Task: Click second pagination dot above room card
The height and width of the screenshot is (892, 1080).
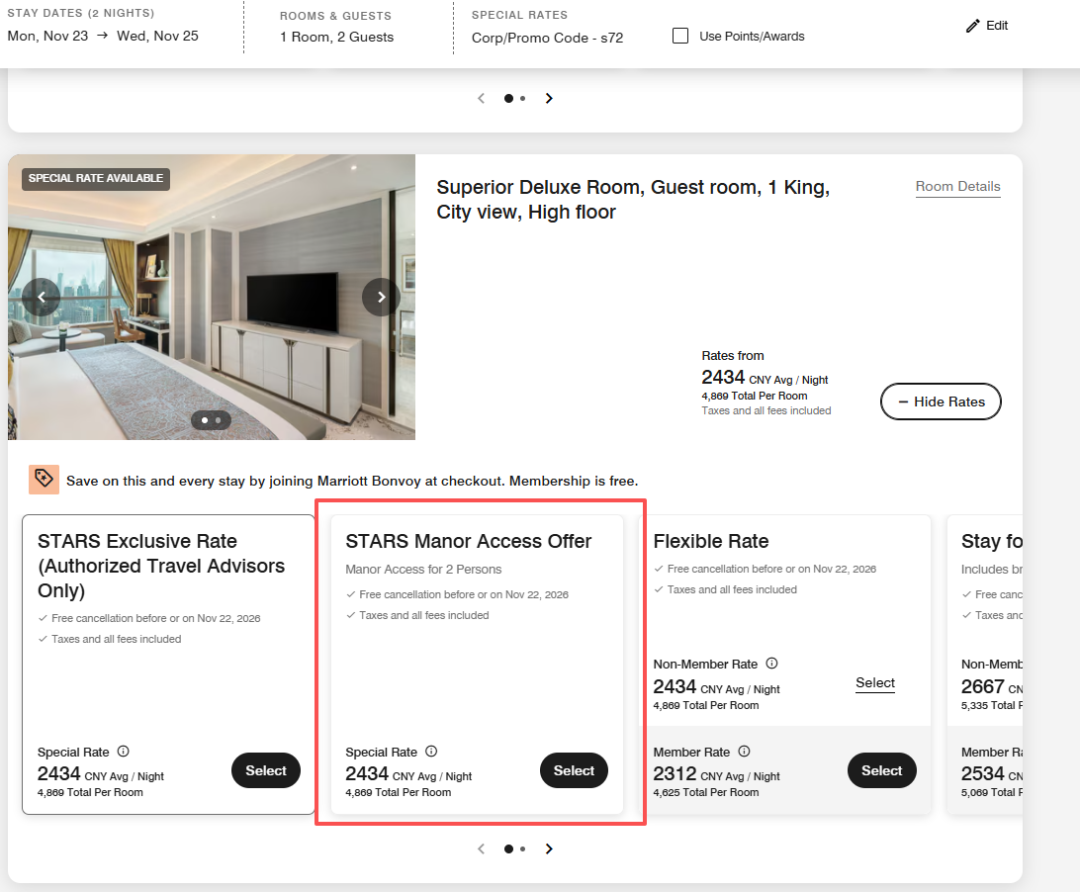Action: (x=523, y=98)
